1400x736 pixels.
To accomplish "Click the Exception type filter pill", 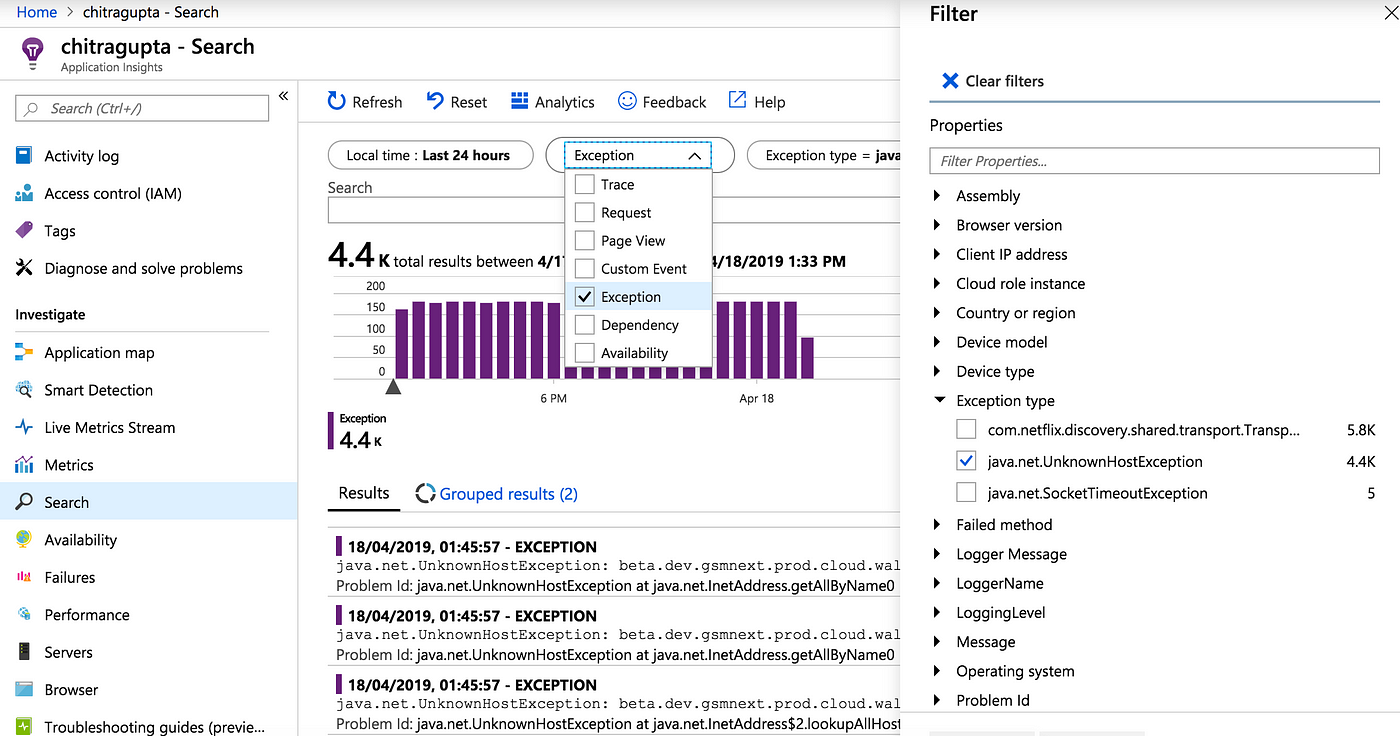I will point(825,155).
